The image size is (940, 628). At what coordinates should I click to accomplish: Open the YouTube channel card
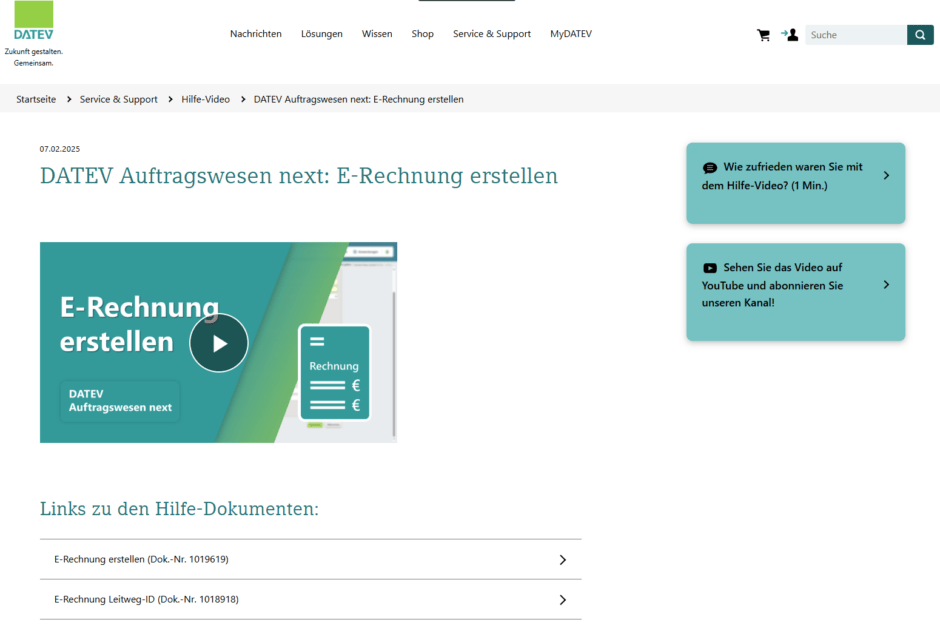[796, 292]
